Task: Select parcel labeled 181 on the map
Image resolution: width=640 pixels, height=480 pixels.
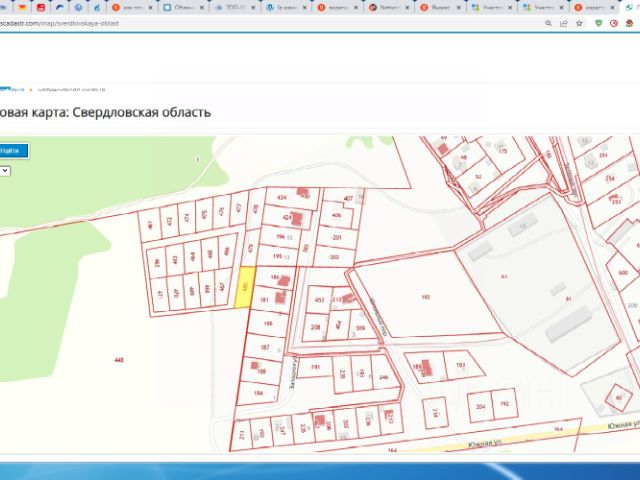Action: [x=269, y=300]
